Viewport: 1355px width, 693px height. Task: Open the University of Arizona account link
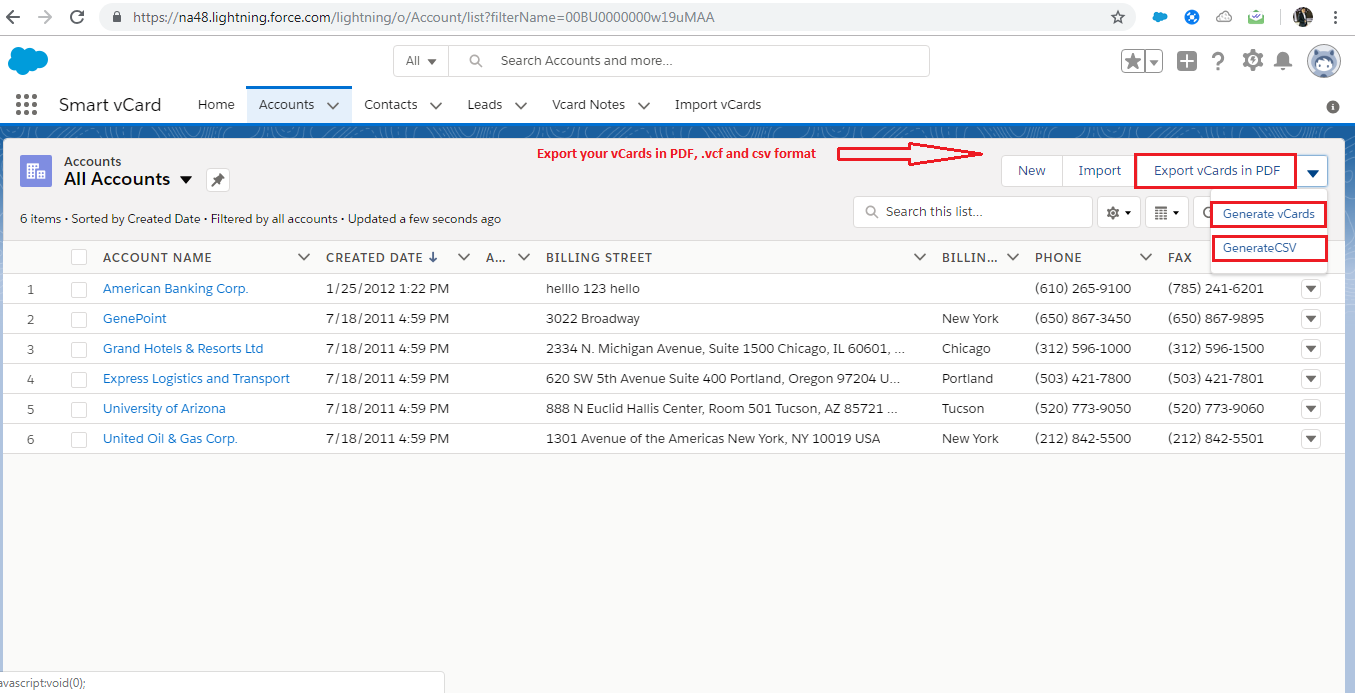[x=164, y=409]
